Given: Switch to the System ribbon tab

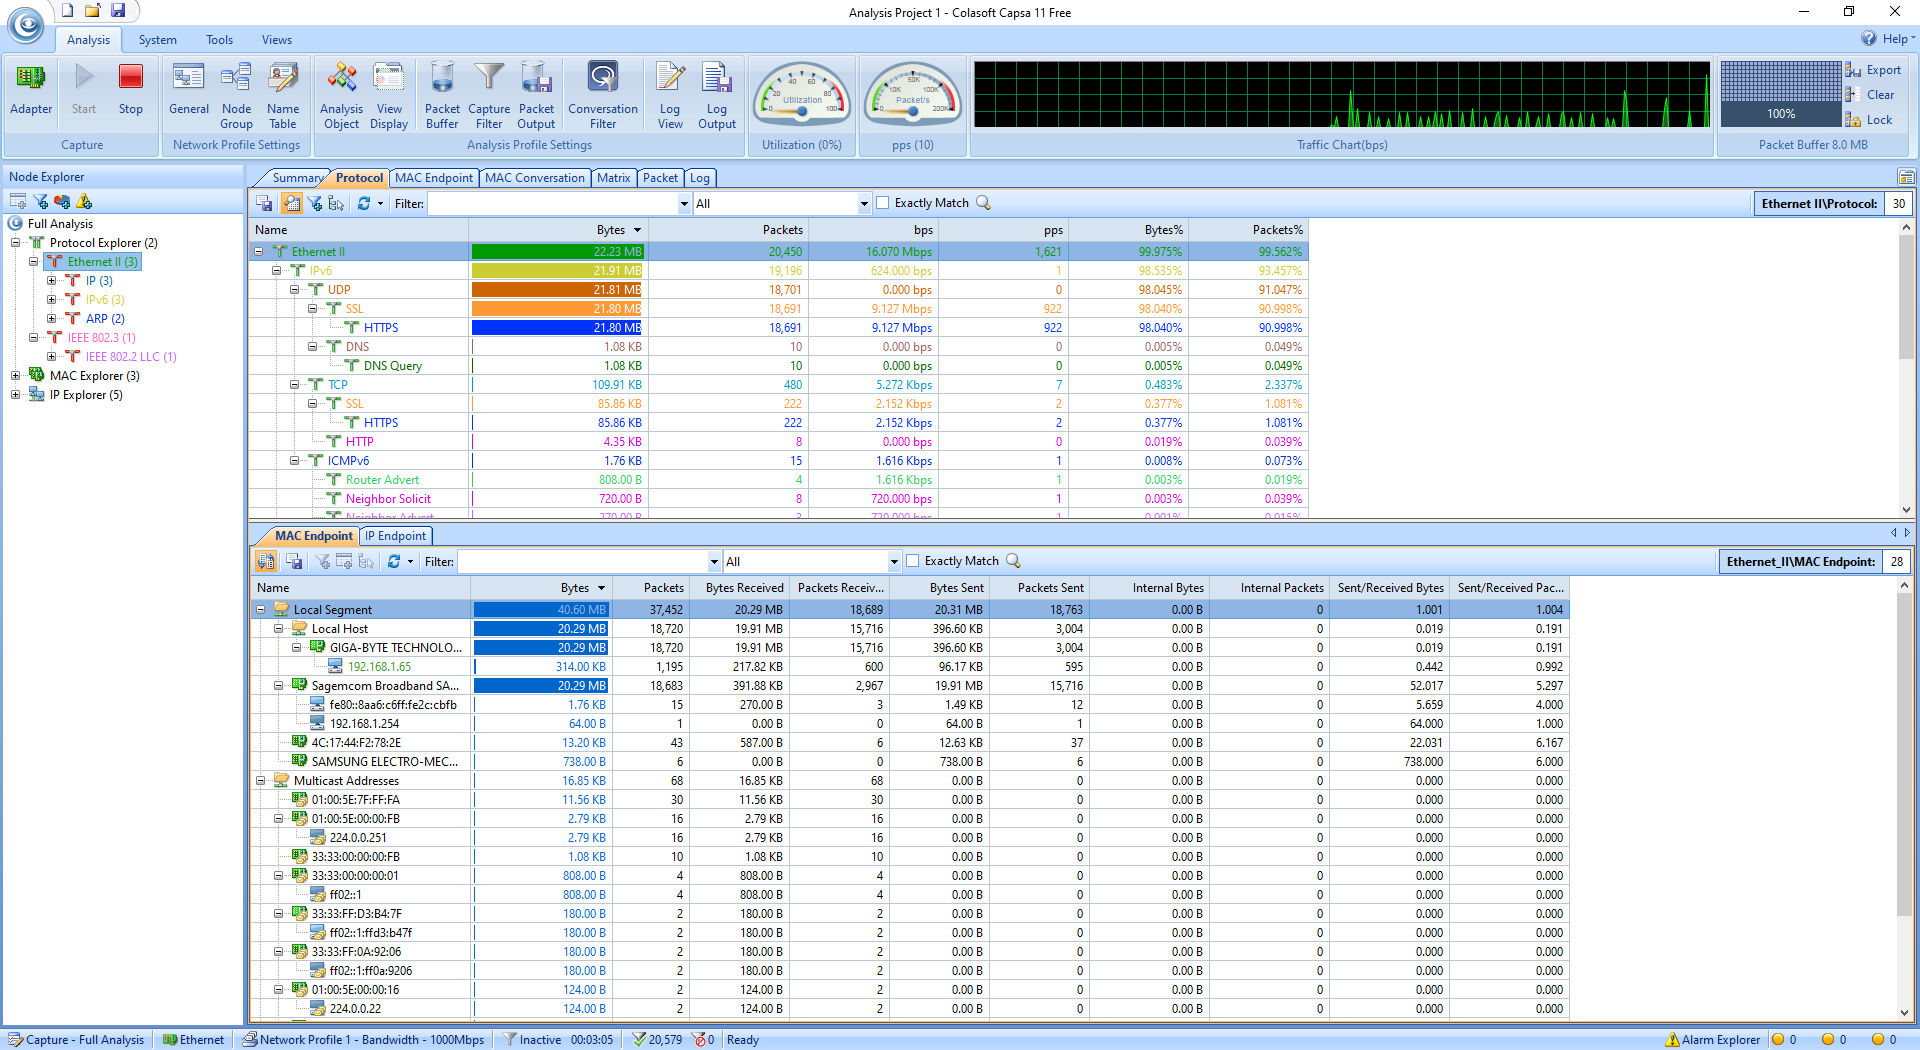Looking at the screenshot, I should [x=157, y=40].
